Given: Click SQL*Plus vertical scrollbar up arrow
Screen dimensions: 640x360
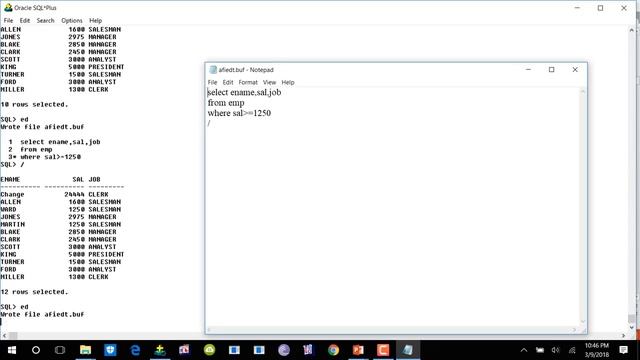Looking at the screenshot, I should (632, 30).
